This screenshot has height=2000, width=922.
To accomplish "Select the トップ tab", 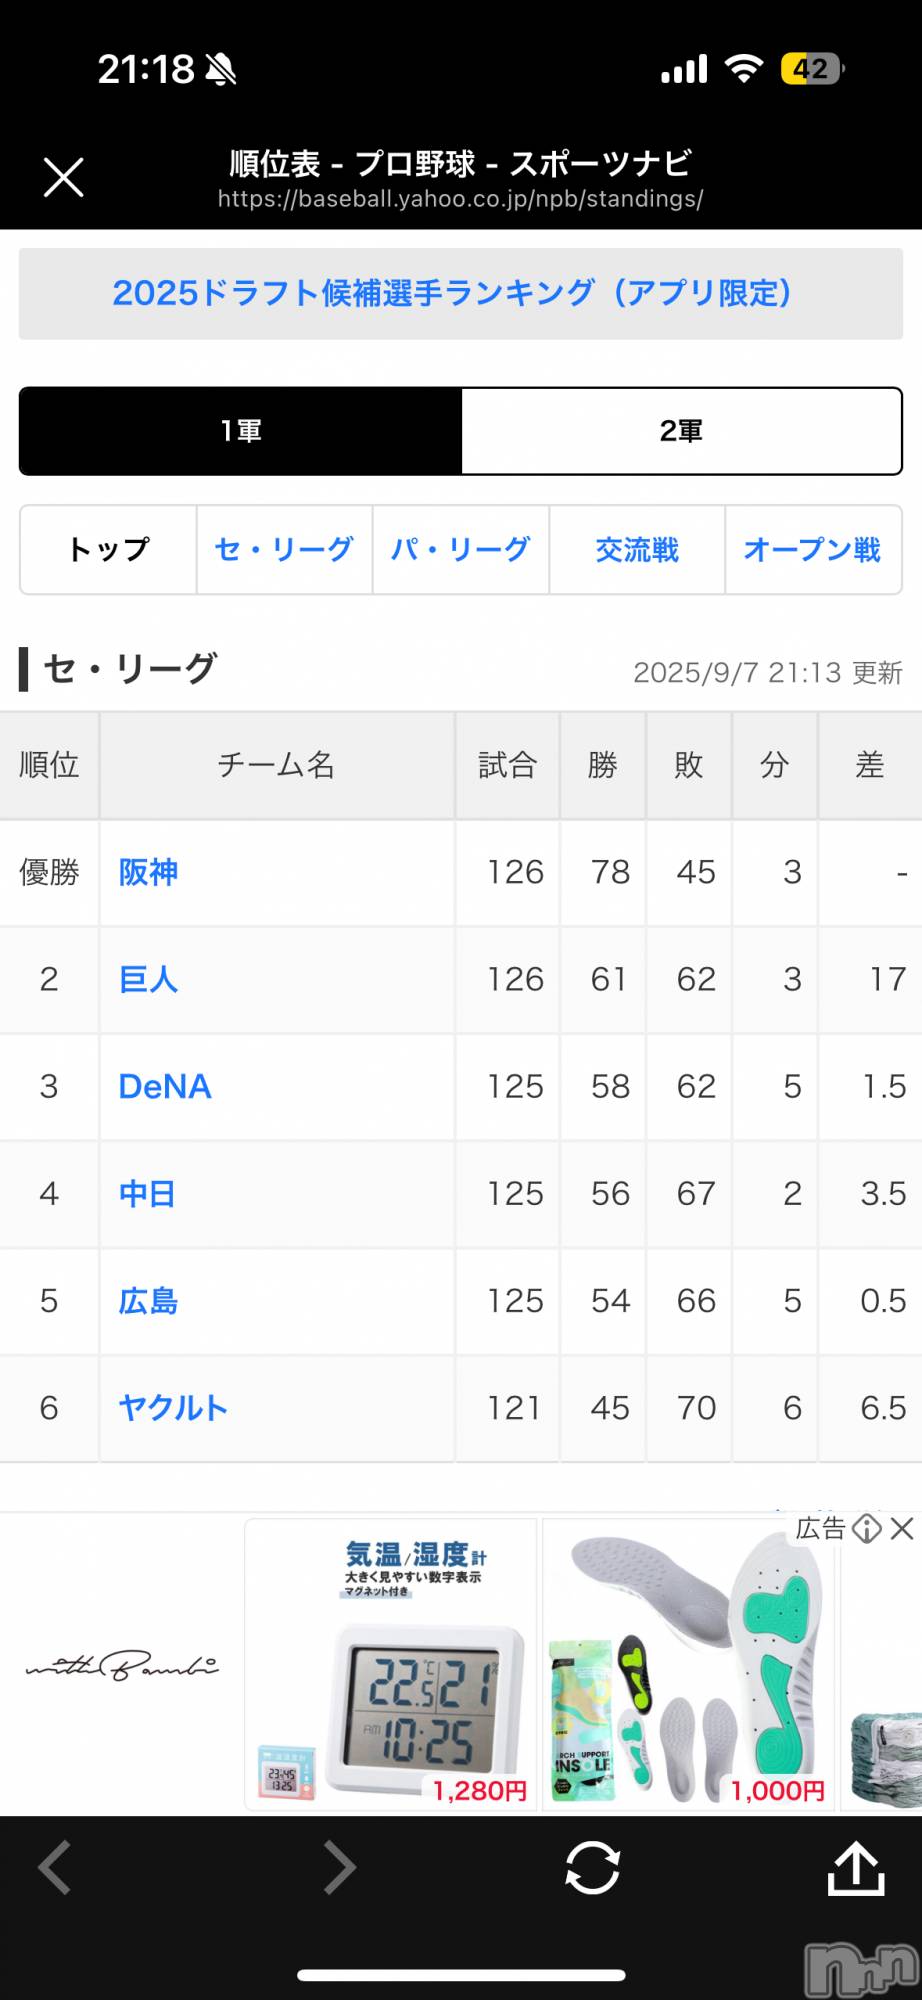I will 108,550.
